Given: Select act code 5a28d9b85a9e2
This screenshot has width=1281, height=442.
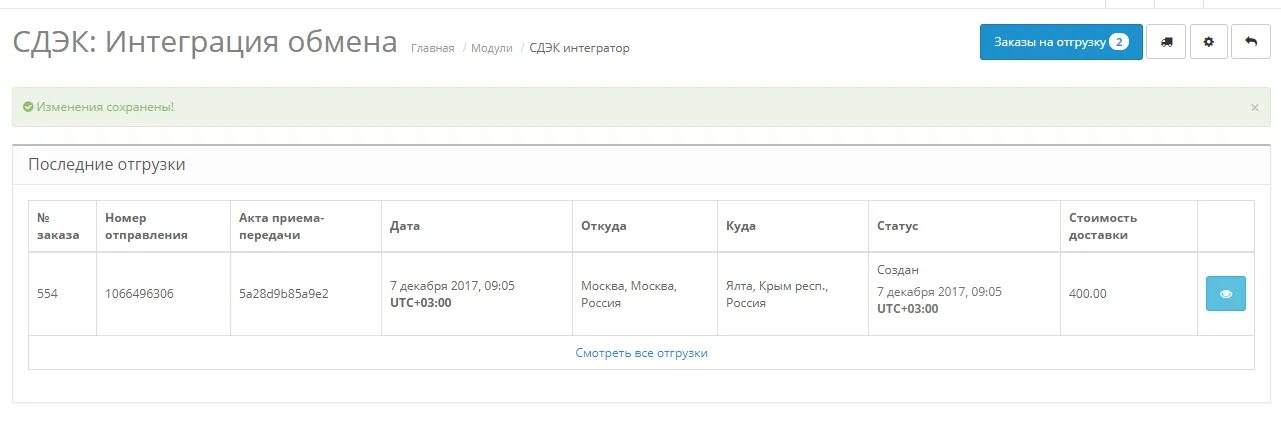Looking at the screenshot, I should [284, 294].
